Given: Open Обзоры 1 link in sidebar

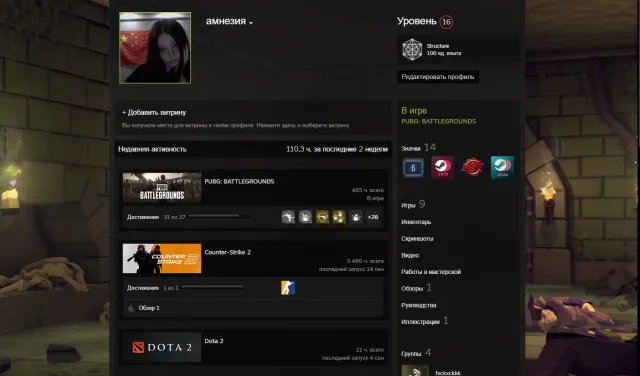Looking at the screenshot, I should point(416,288).
